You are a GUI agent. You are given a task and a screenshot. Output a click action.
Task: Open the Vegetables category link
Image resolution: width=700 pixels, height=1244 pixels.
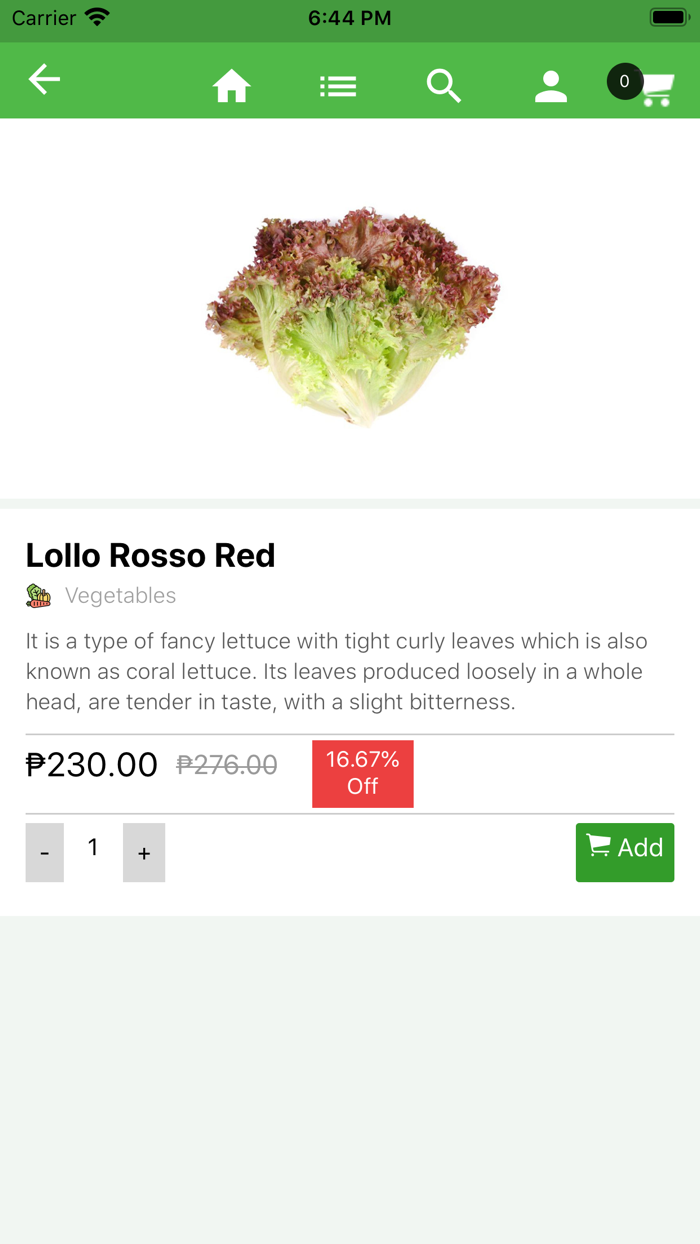point(120,594)
